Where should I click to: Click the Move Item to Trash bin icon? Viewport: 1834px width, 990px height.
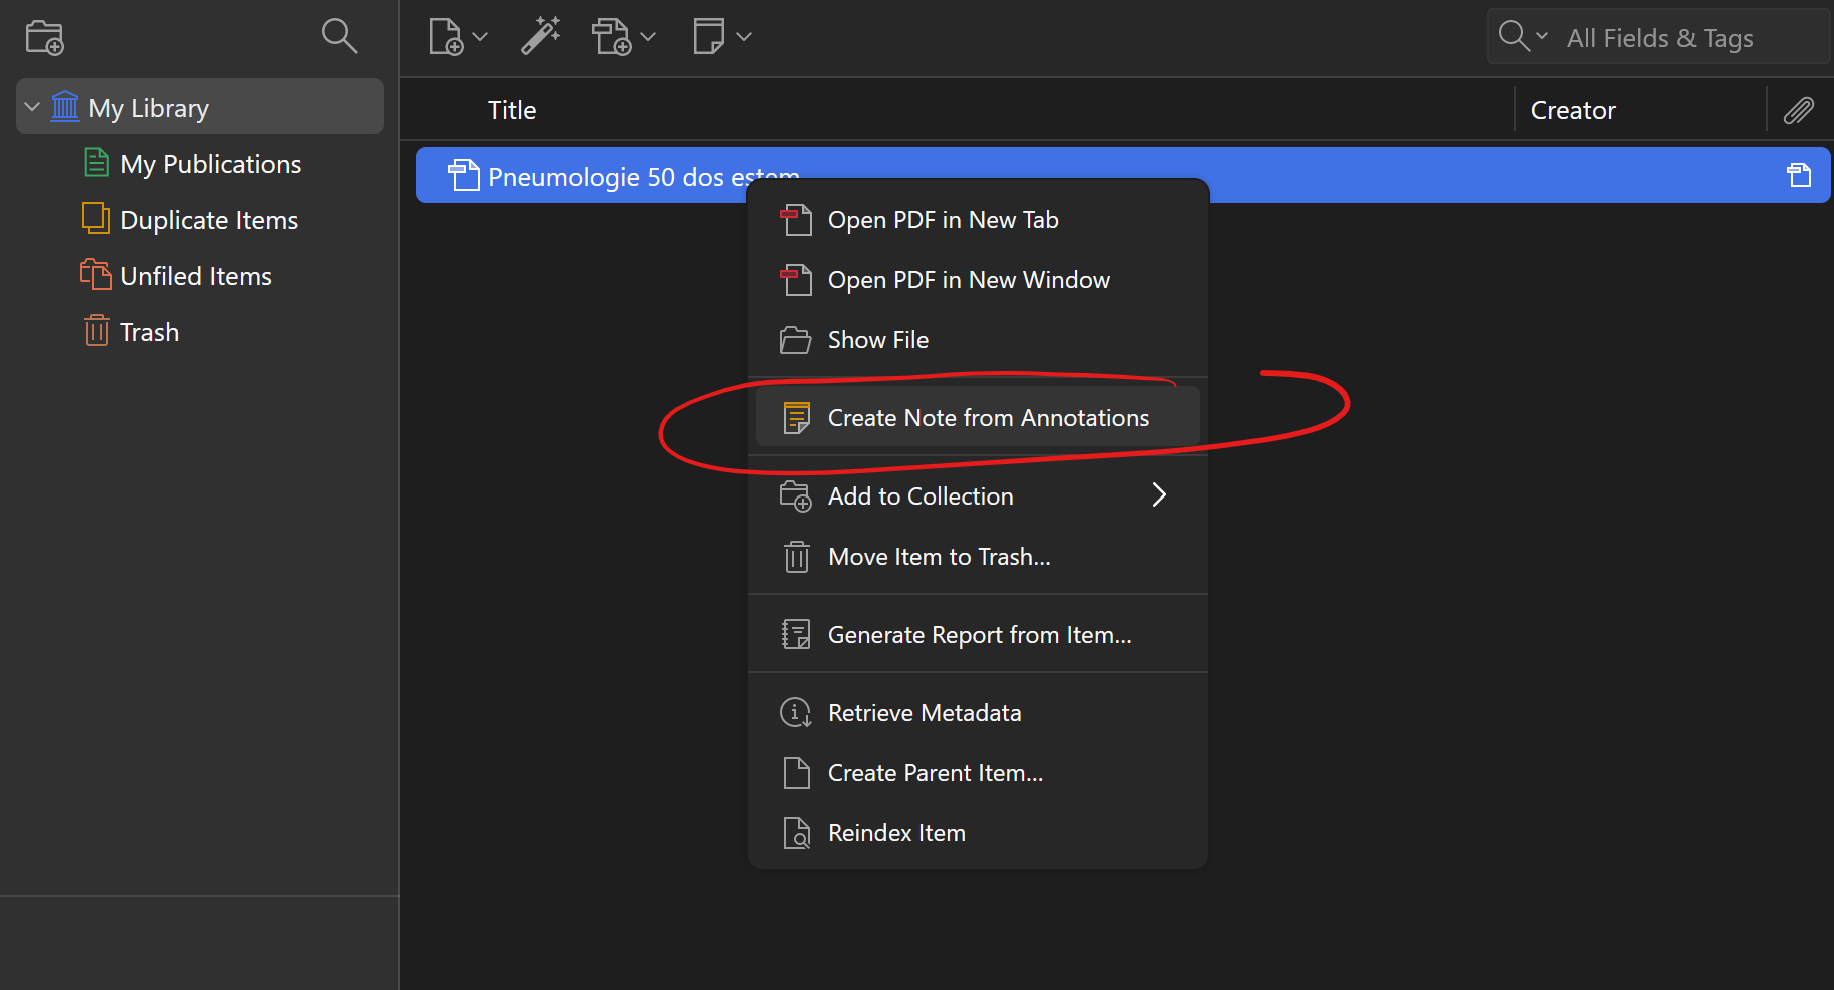(x=796, y=557)
